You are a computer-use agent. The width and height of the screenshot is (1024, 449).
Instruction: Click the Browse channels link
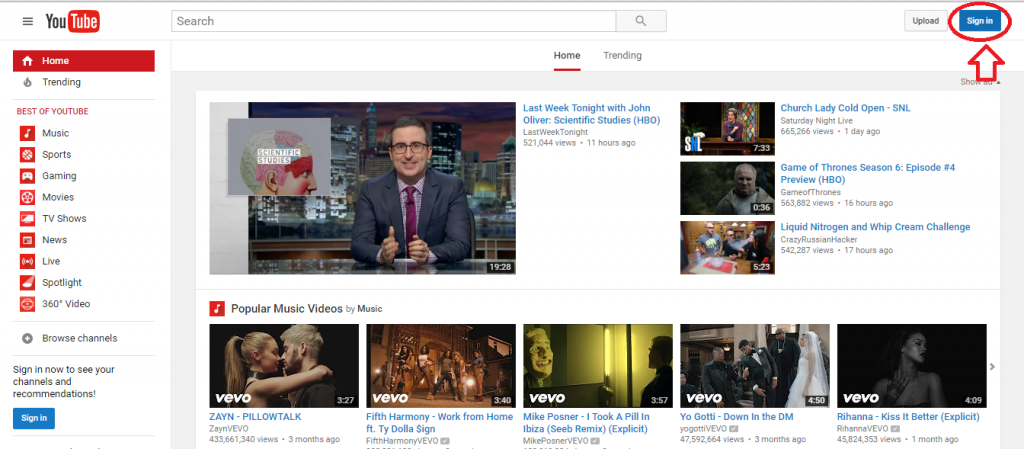(80, 338)
